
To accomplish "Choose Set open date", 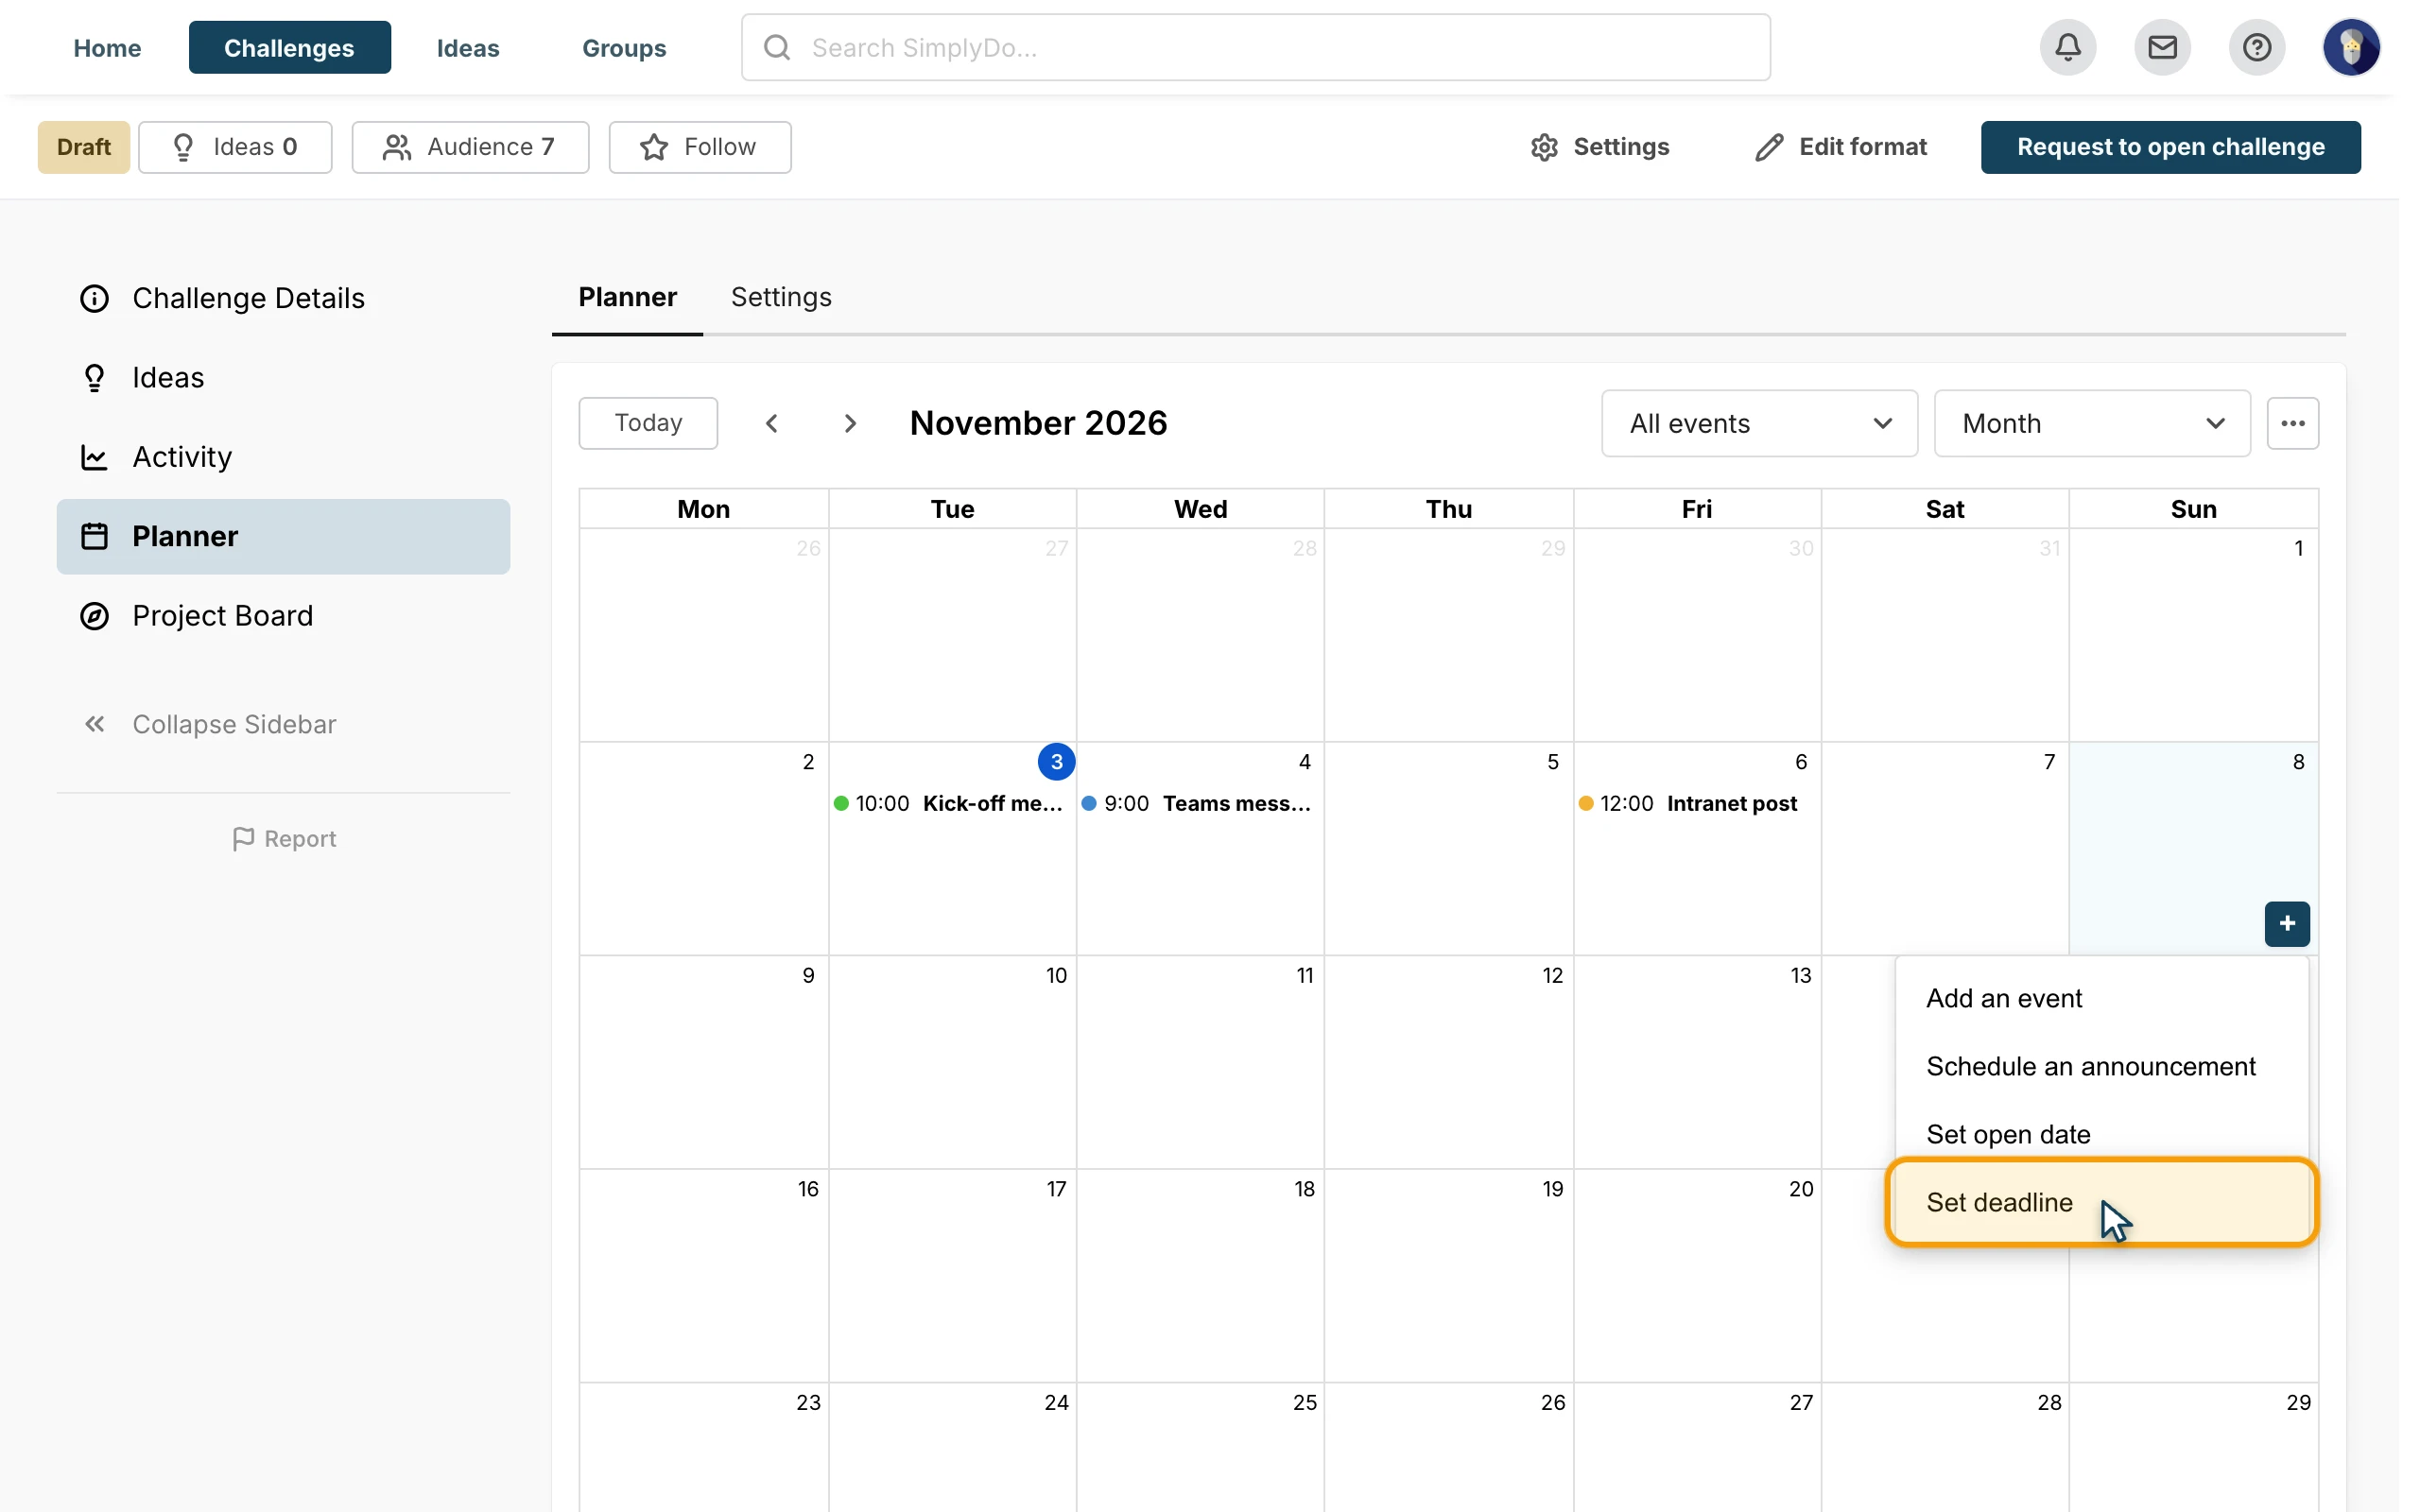I will tap(2101, 1134).
